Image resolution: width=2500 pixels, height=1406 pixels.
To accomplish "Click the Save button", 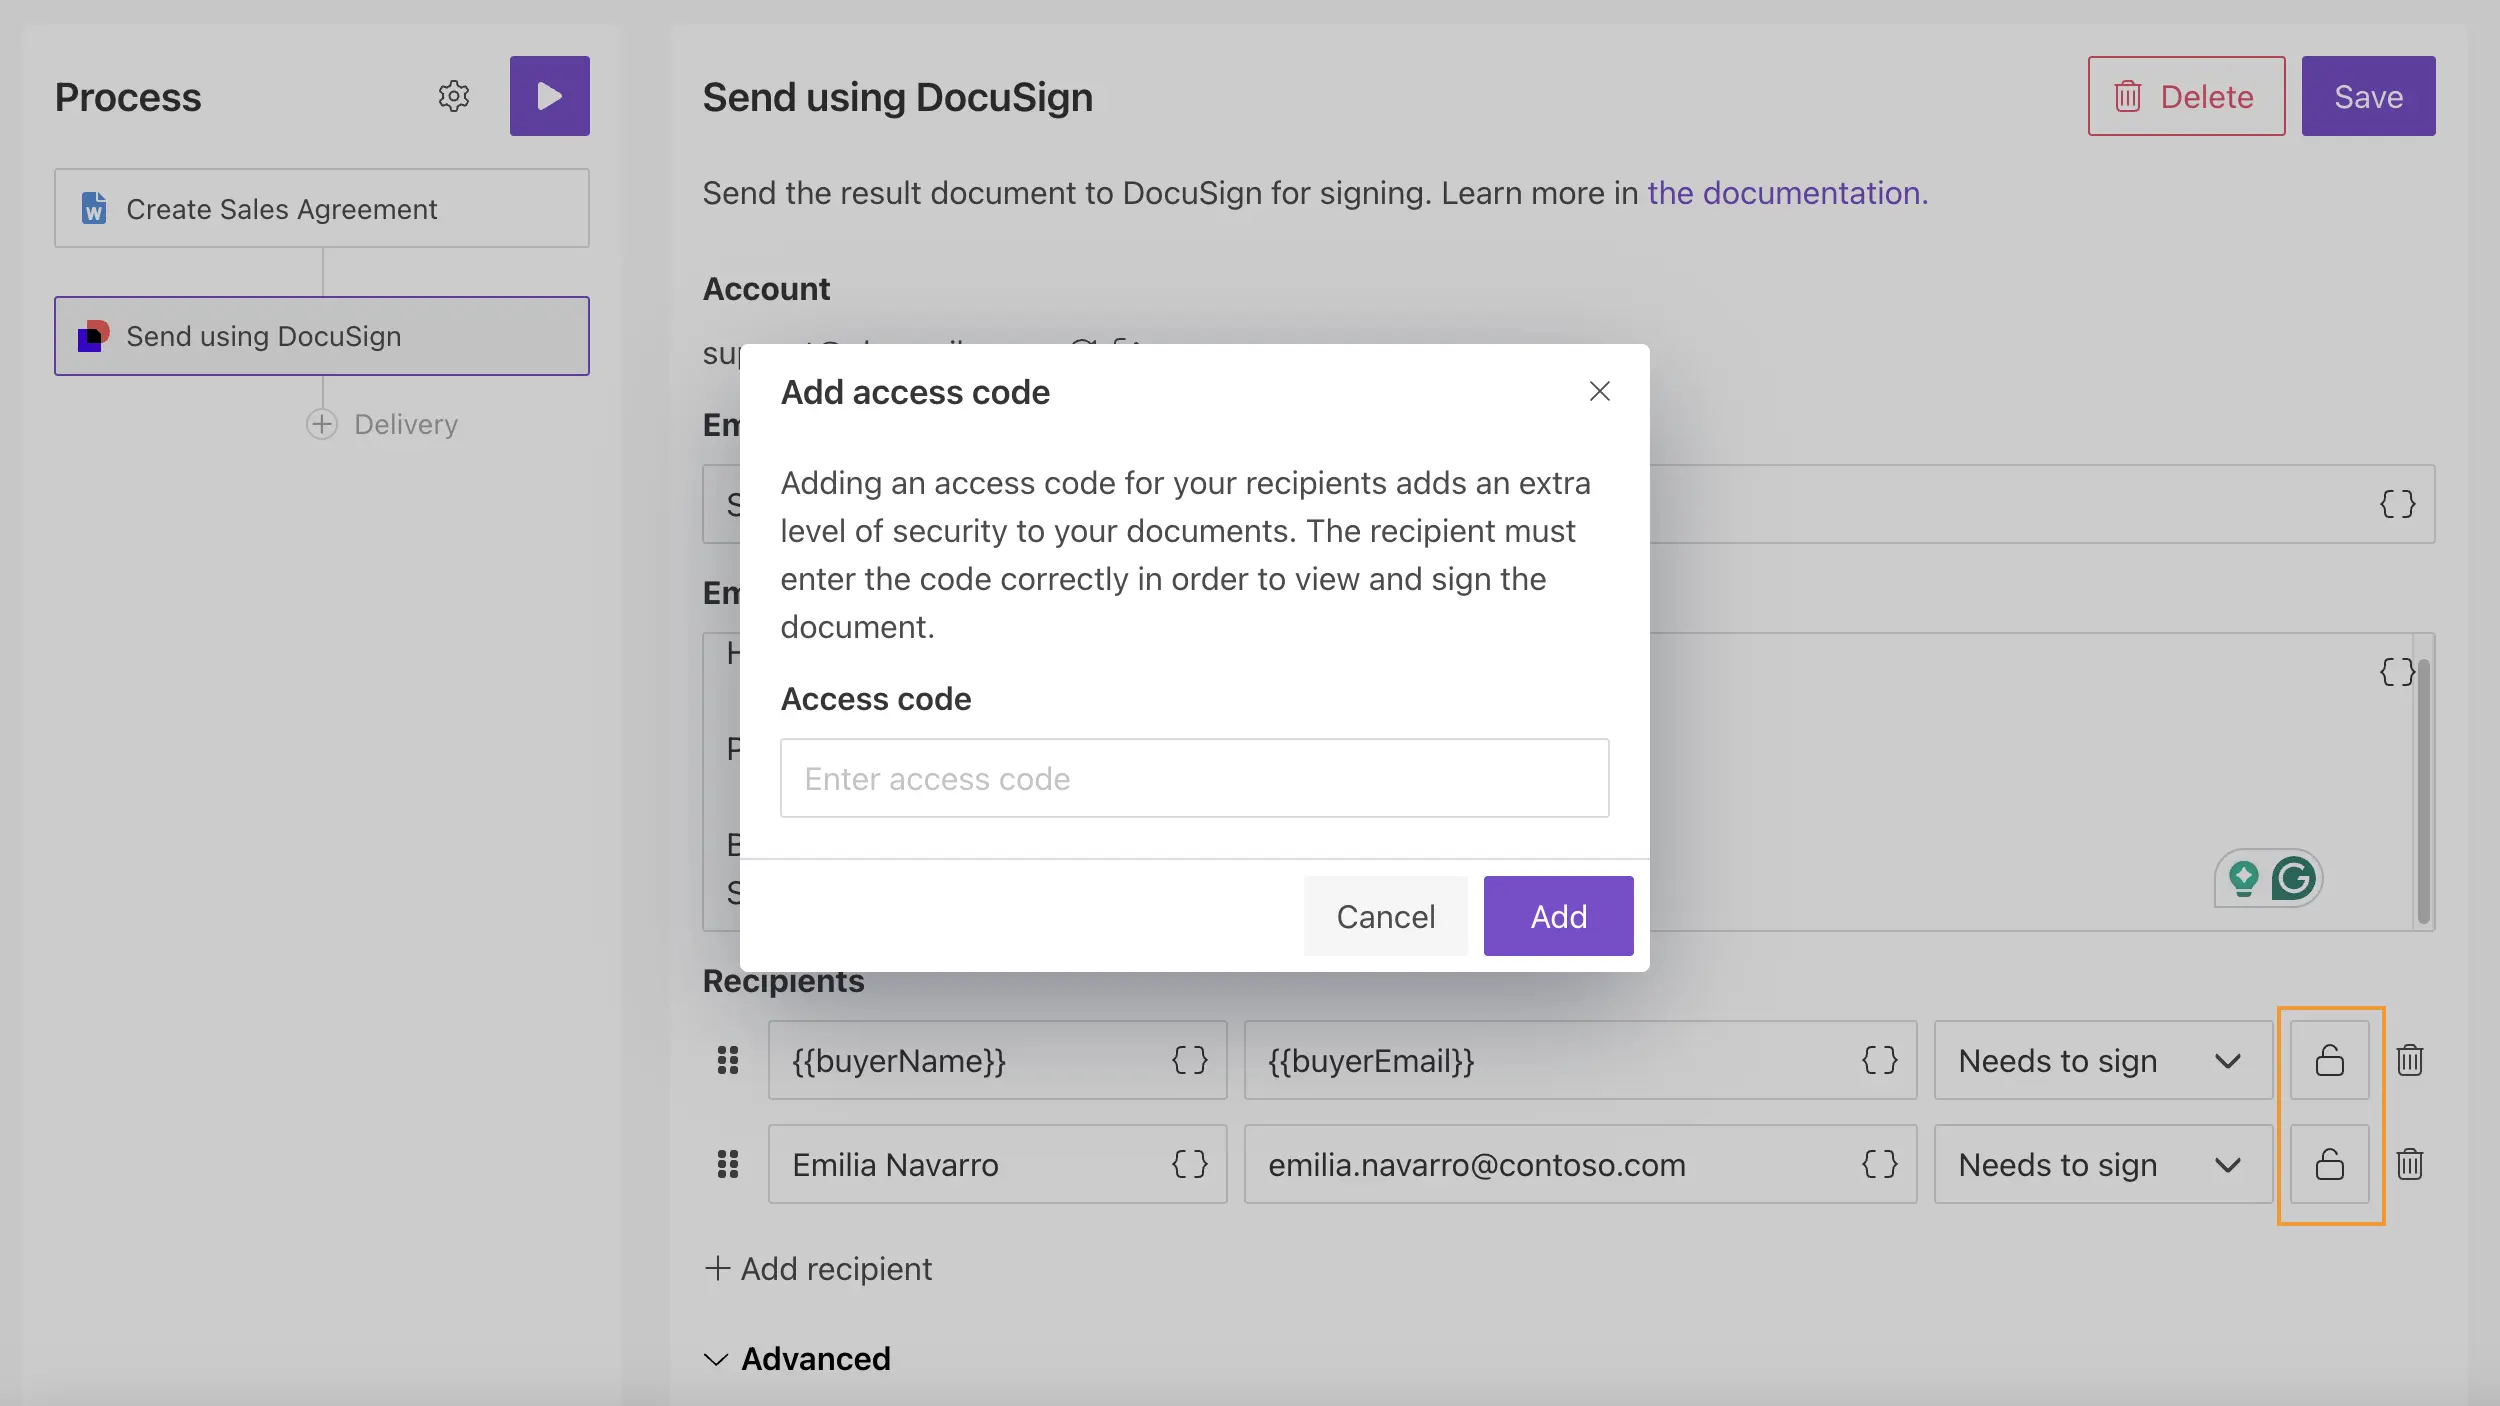I will click(x=2368, y=96).
